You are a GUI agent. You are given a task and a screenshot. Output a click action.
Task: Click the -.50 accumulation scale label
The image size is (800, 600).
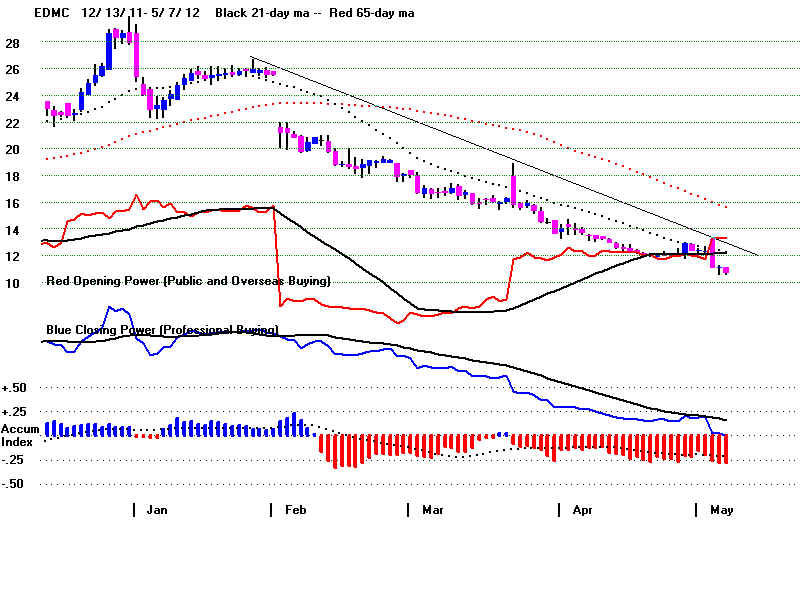point(16,484)
